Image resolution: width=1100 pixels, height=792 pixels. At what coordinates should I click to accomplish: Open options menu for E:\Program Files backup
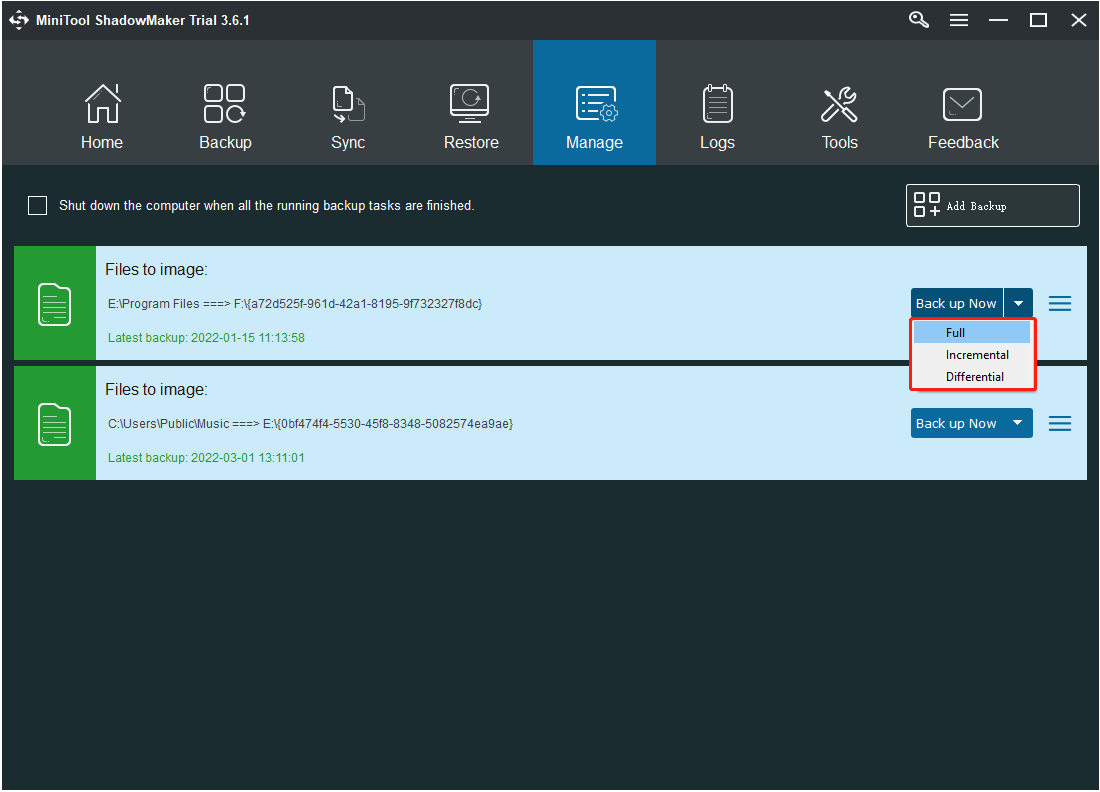[x=1060, y=303]
